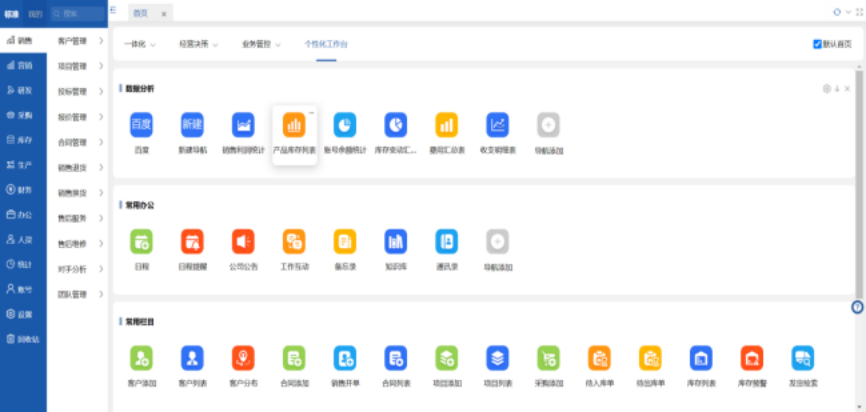
Task: Launch the 知识库 icon
Action: pos(395,241)
